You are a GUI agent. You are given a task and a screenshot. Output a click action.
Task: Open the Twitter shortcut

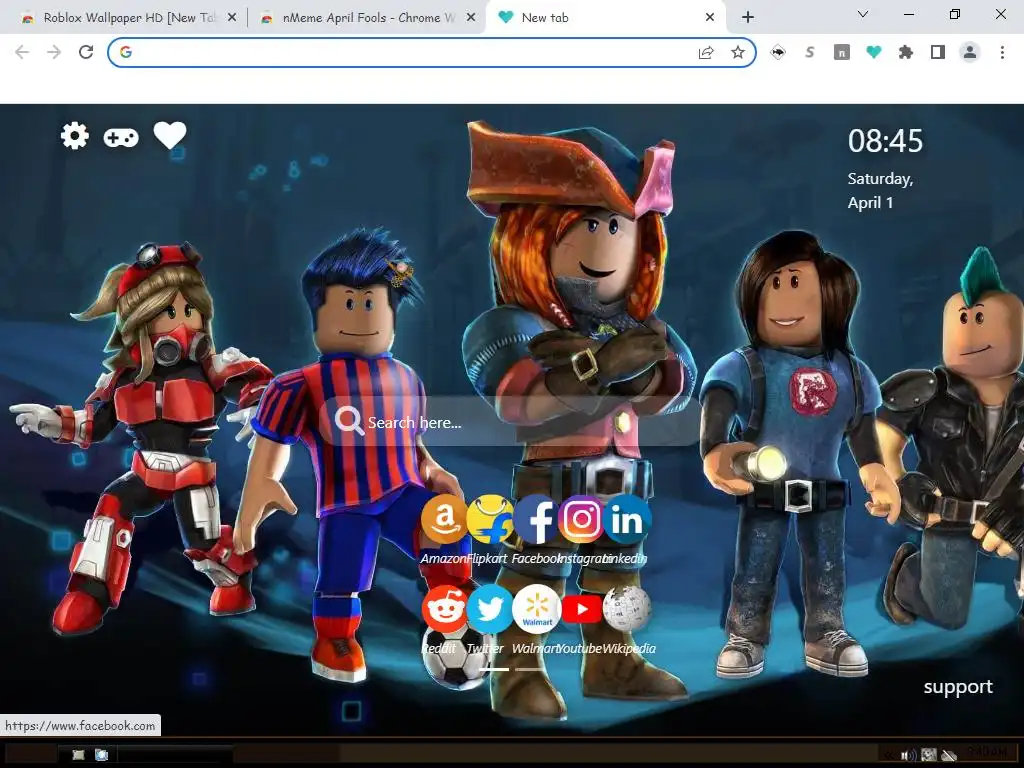pos(490,609)
